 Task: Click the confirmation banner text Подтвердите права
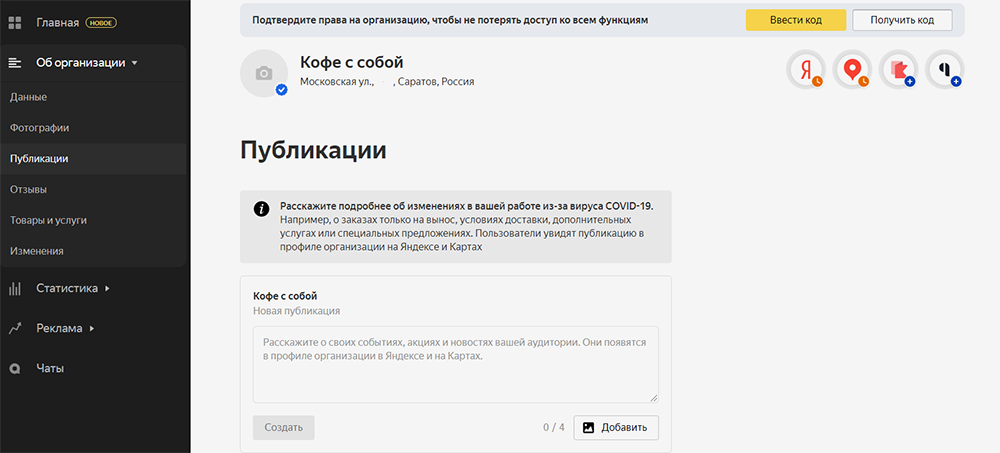point(450,20)
